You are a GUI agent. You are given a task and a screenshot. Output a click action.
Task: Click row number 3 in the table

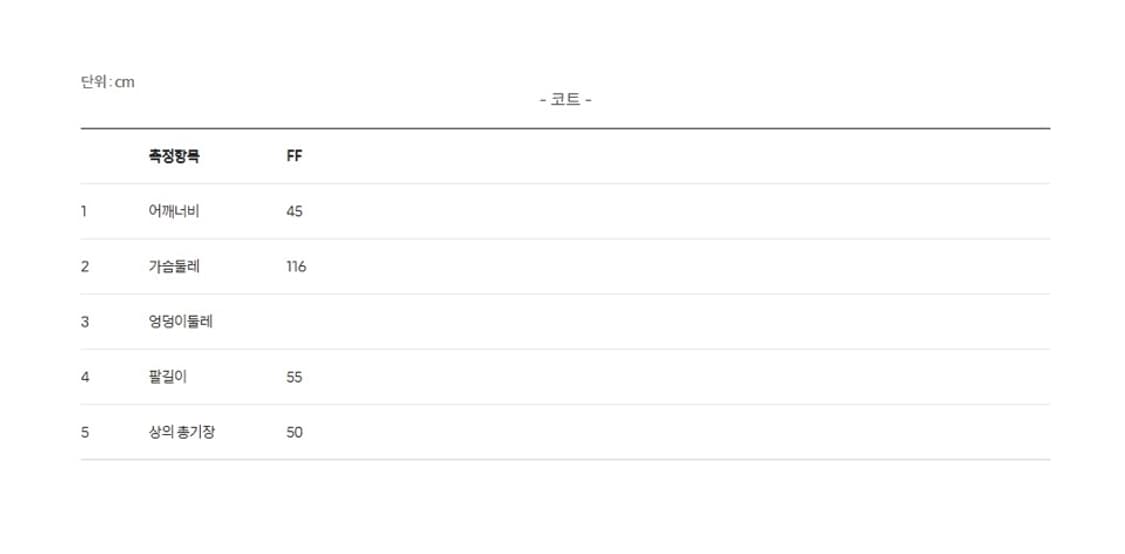coord(85,322)
